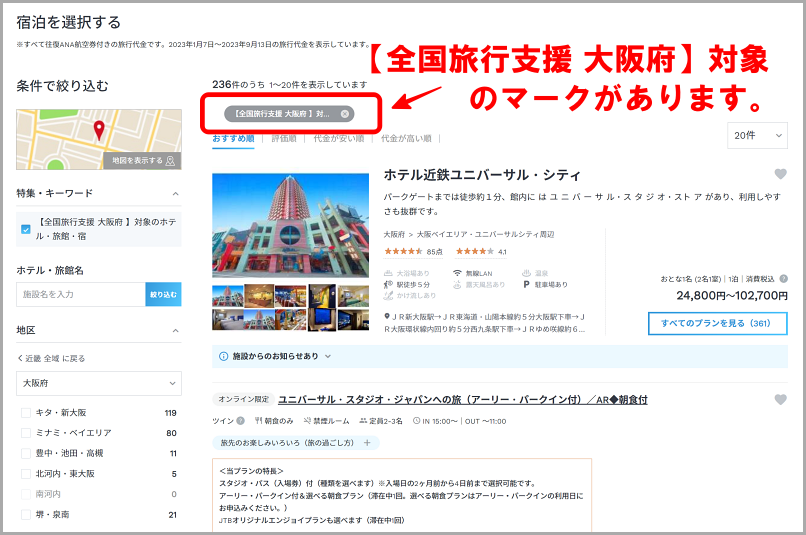Select the 評価順 sort tab

click(284, 139)
